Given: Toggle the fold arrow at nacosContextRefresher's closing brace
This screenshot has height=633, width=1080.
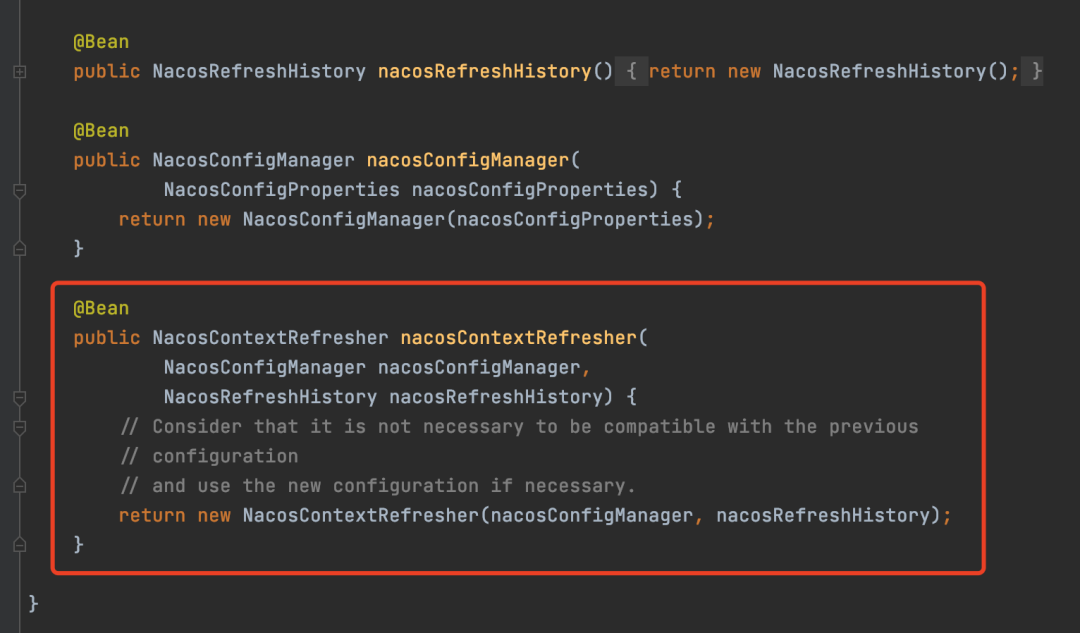Looking at the screenshot, I should coord(19,544).
